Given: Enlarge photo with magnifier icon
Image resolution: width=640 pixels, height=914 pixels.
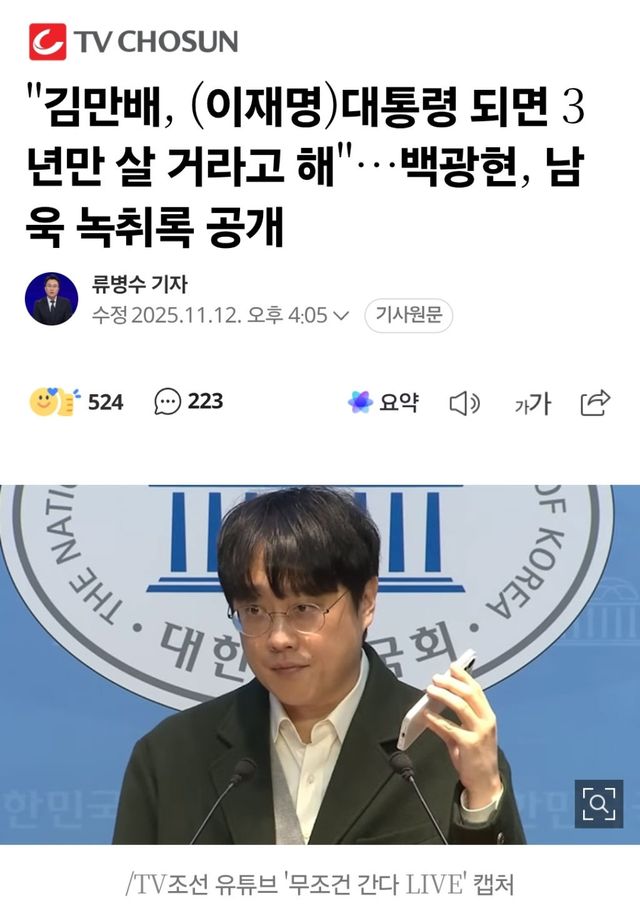Looking at the screenshot, I should click(x=599, y=804).
